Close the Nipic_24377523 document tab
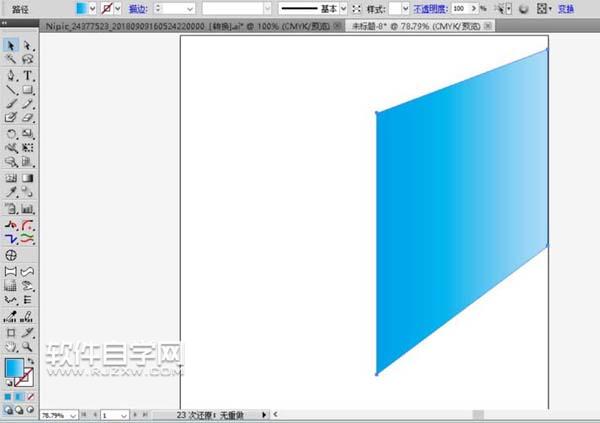The height and width of the screenshot is (423, 600). (x=337, y=26)
